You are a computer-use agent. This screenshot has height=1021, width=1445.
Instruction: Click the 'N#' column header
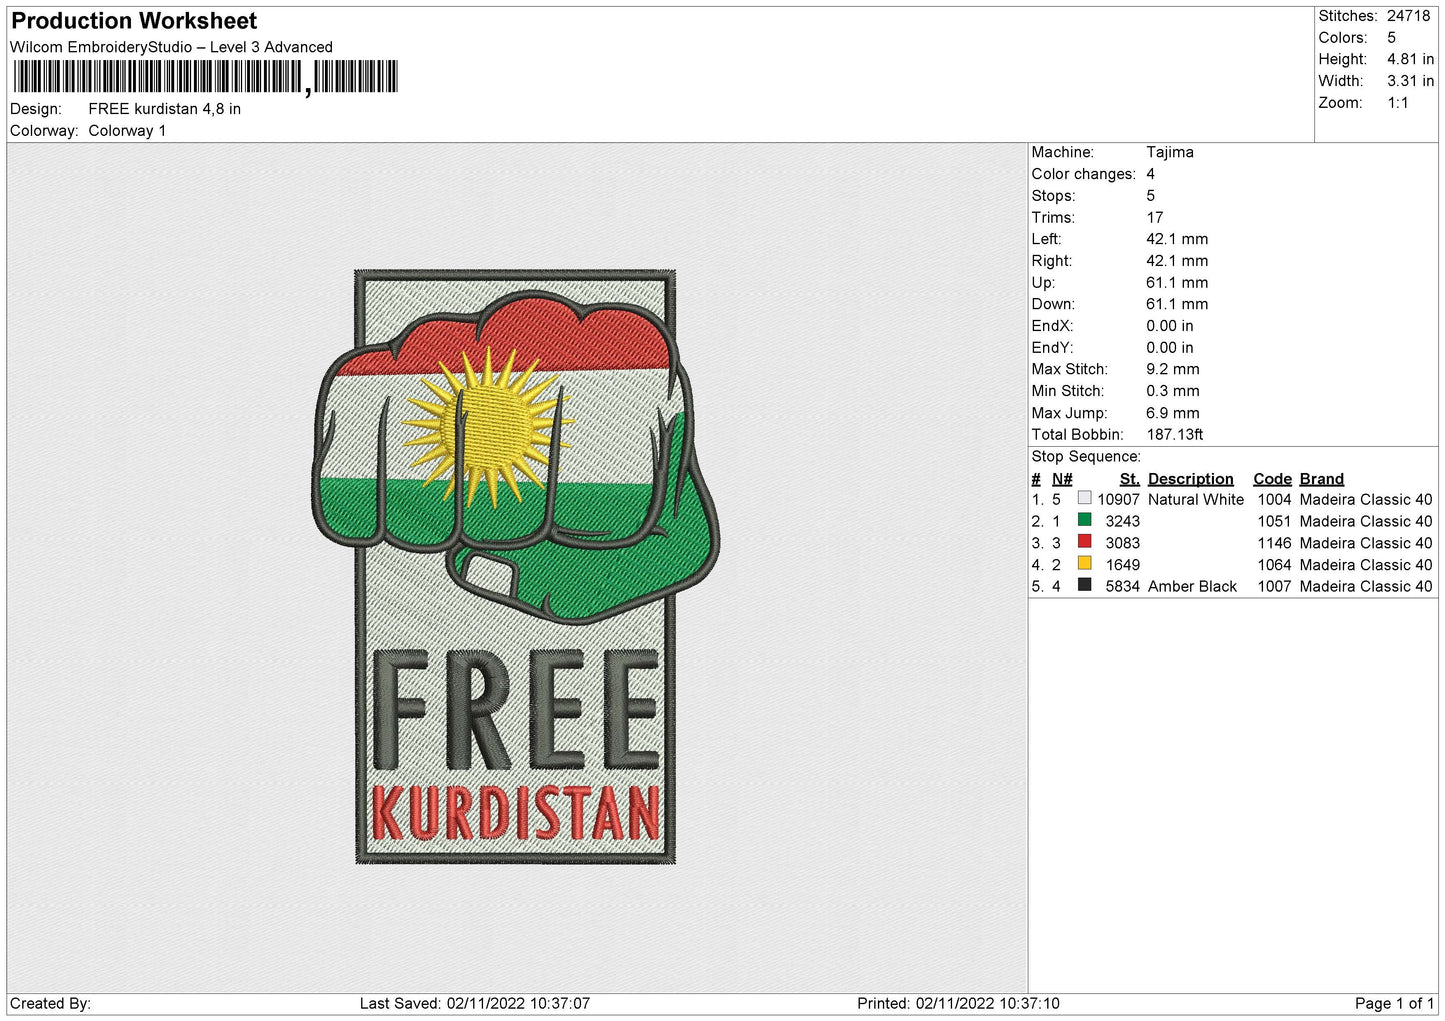1062,479
